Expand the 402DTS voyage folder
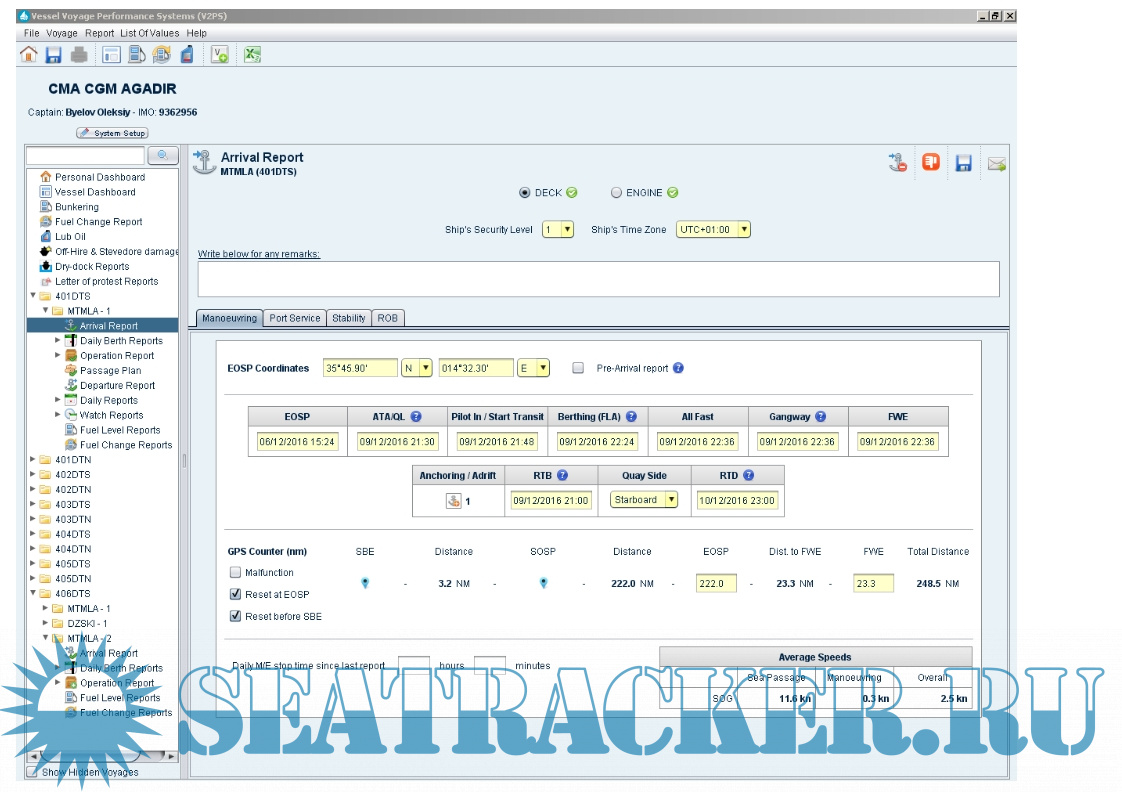Viewport: 1122px width, 793px height. [x=33, y=475]
